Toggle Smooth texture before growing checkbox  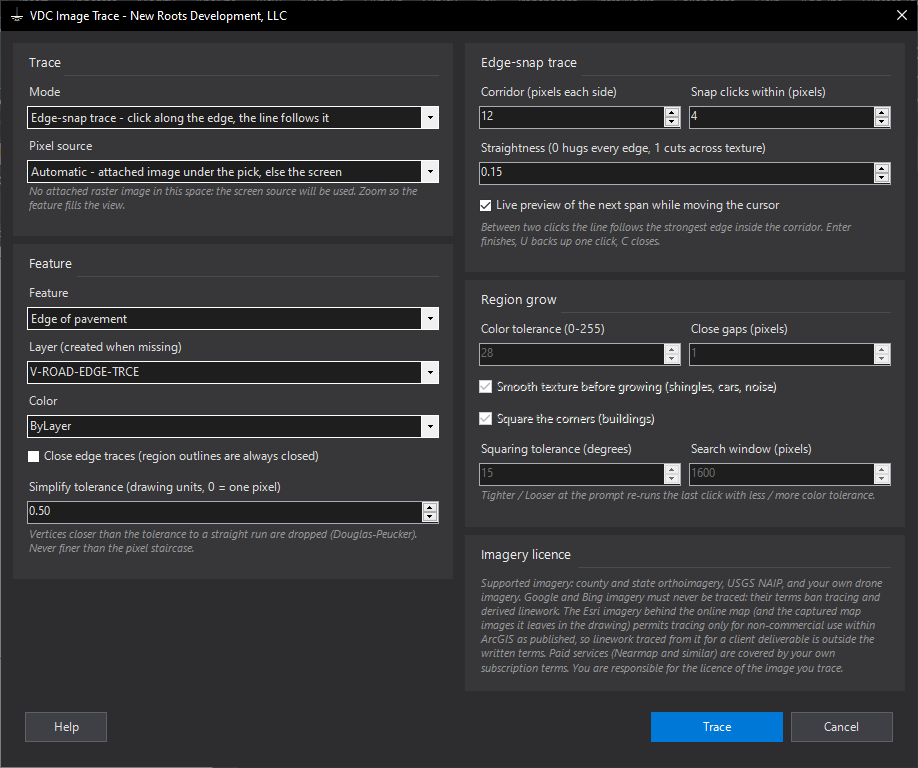pos(485,387)
